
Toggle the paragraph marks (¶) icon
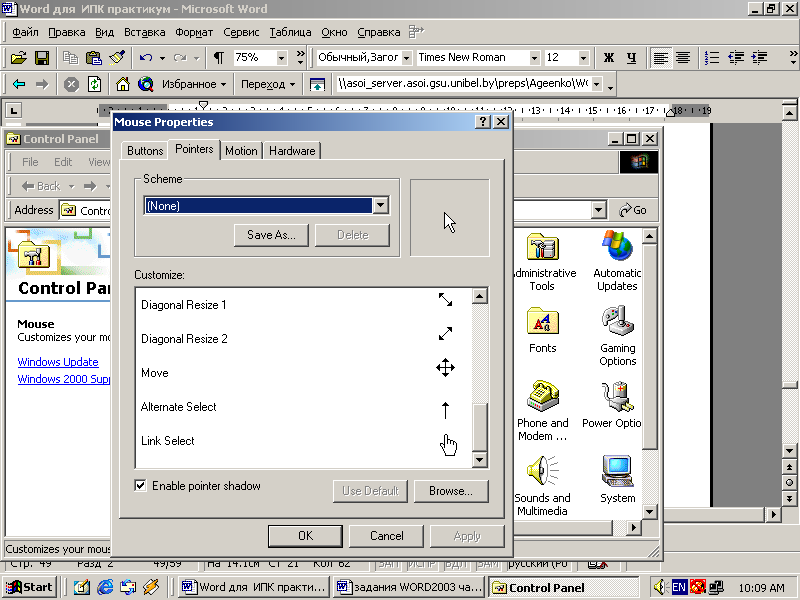point(218,58)
